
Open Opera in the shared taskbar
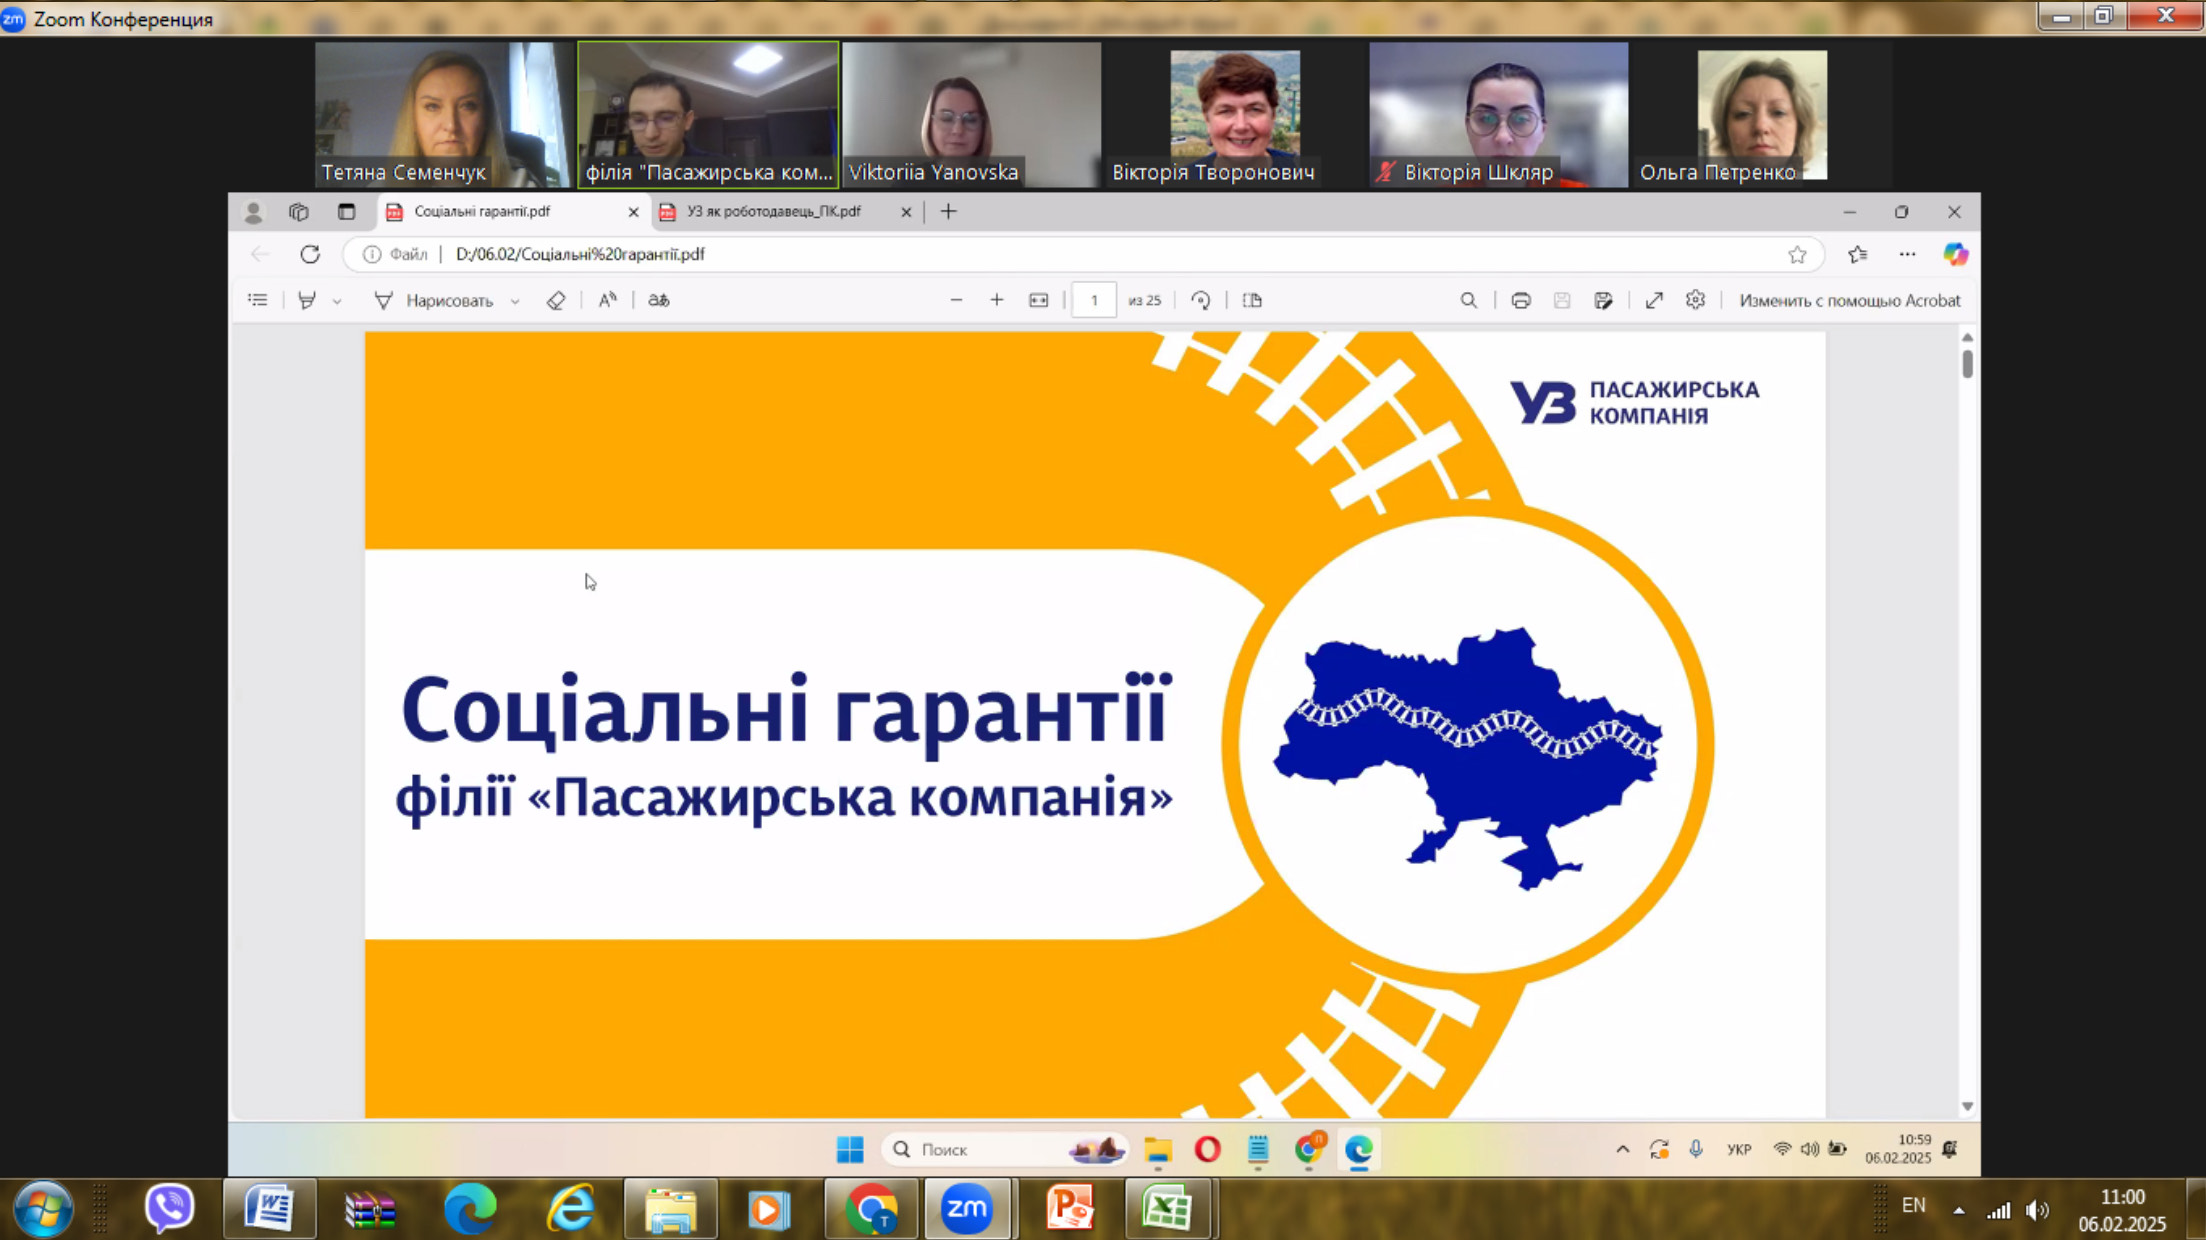coord(1208,1150)
